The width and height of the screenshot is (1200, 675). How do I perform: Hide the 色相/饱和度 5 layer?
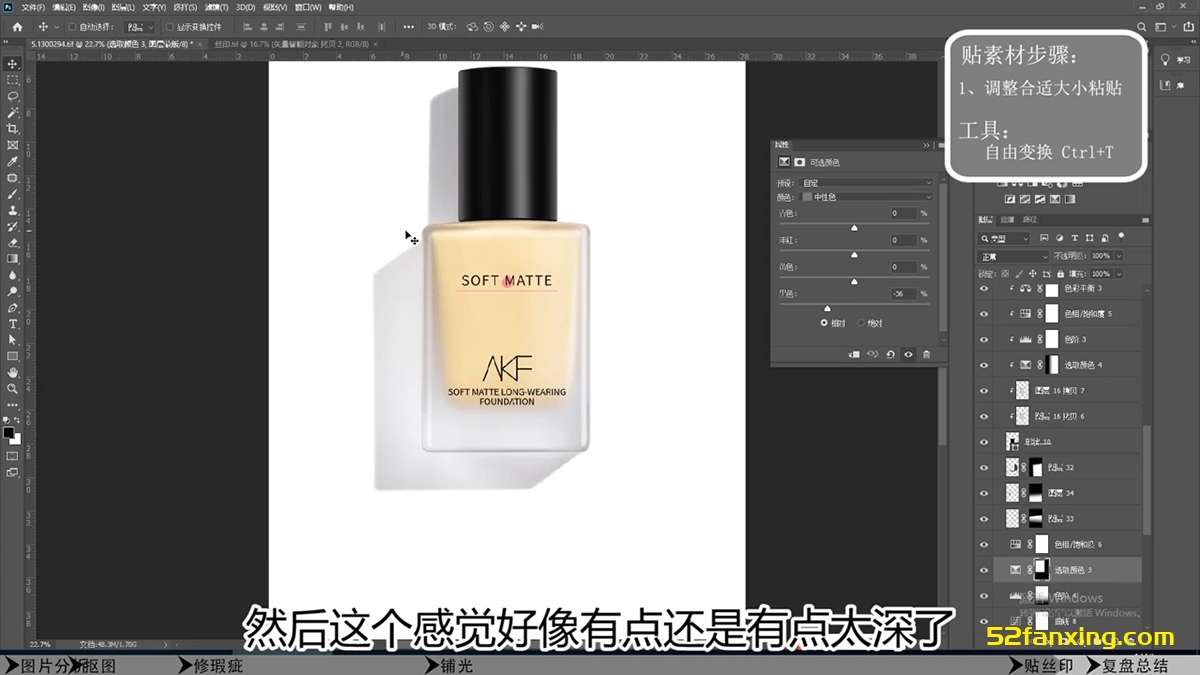point(984,314)
